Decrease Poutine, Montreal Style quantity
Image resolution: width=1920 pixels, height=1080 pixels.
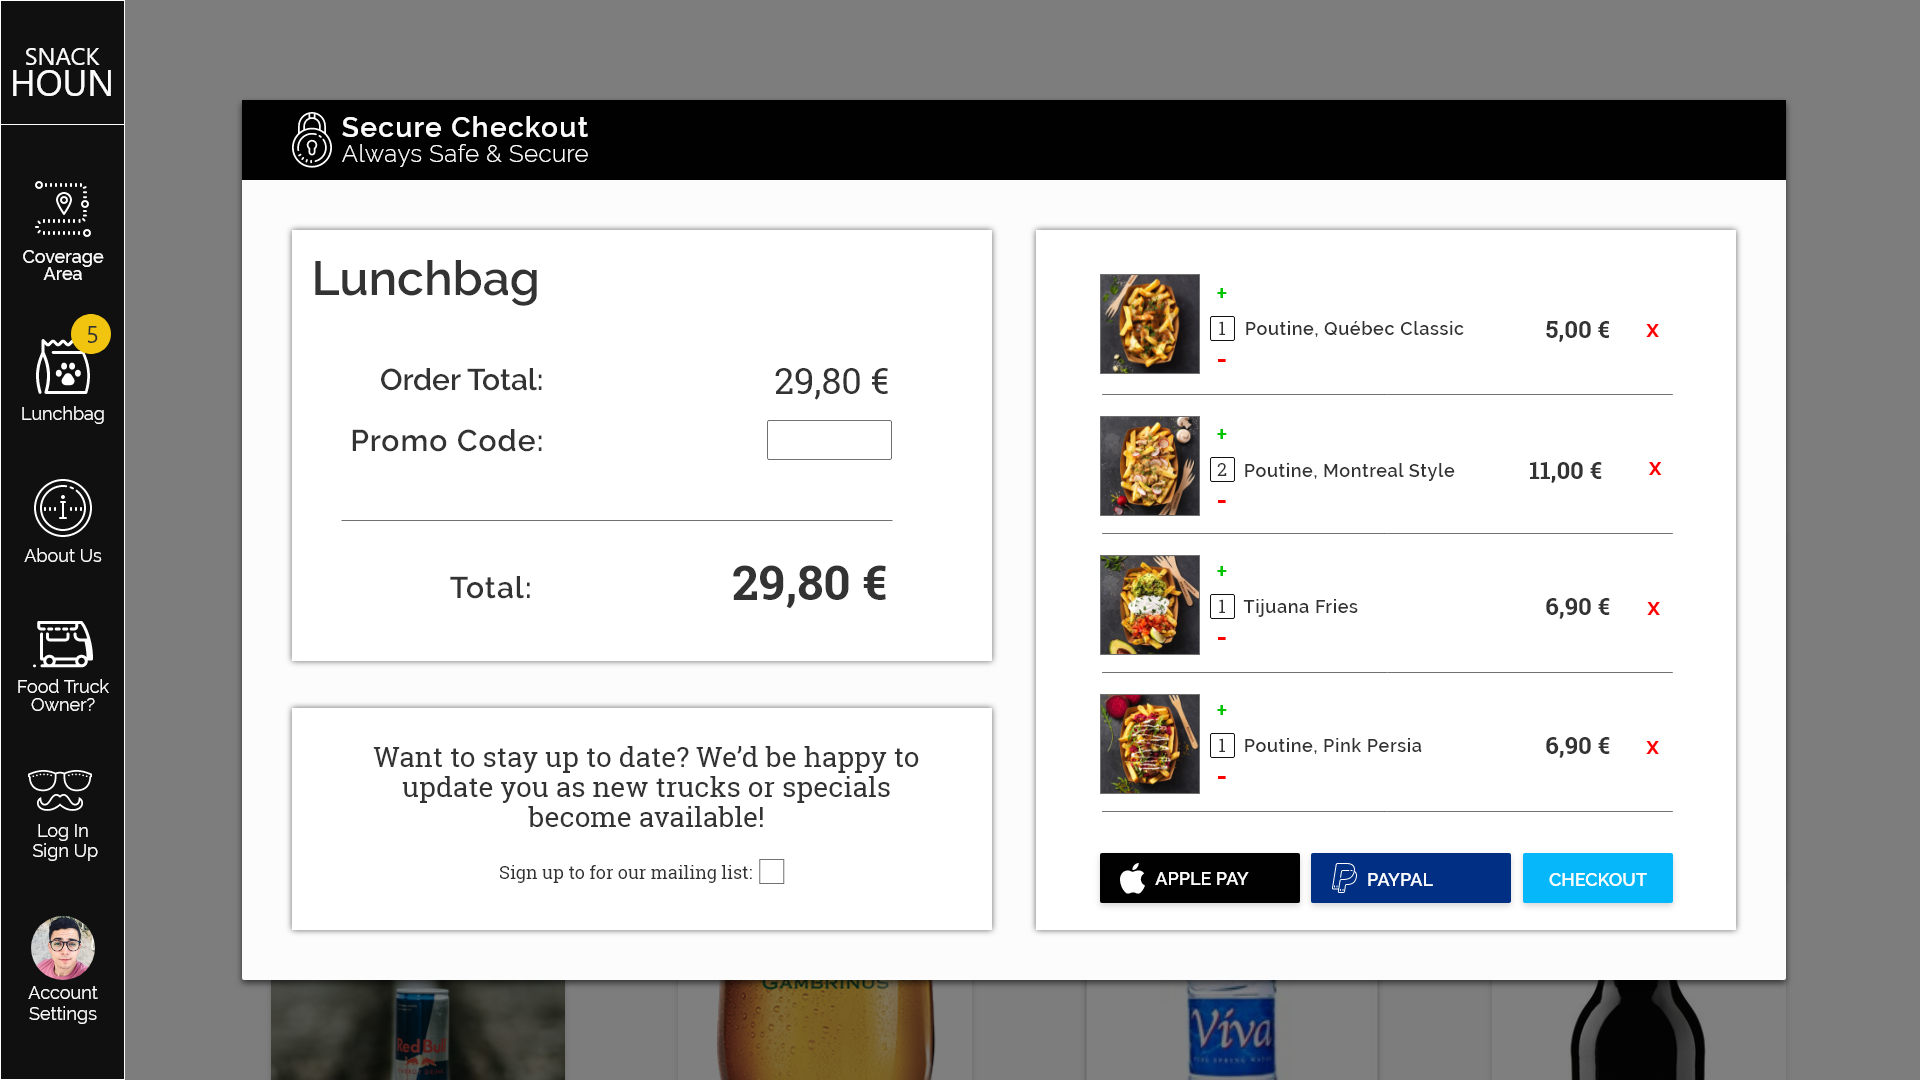click(1221, 501)
